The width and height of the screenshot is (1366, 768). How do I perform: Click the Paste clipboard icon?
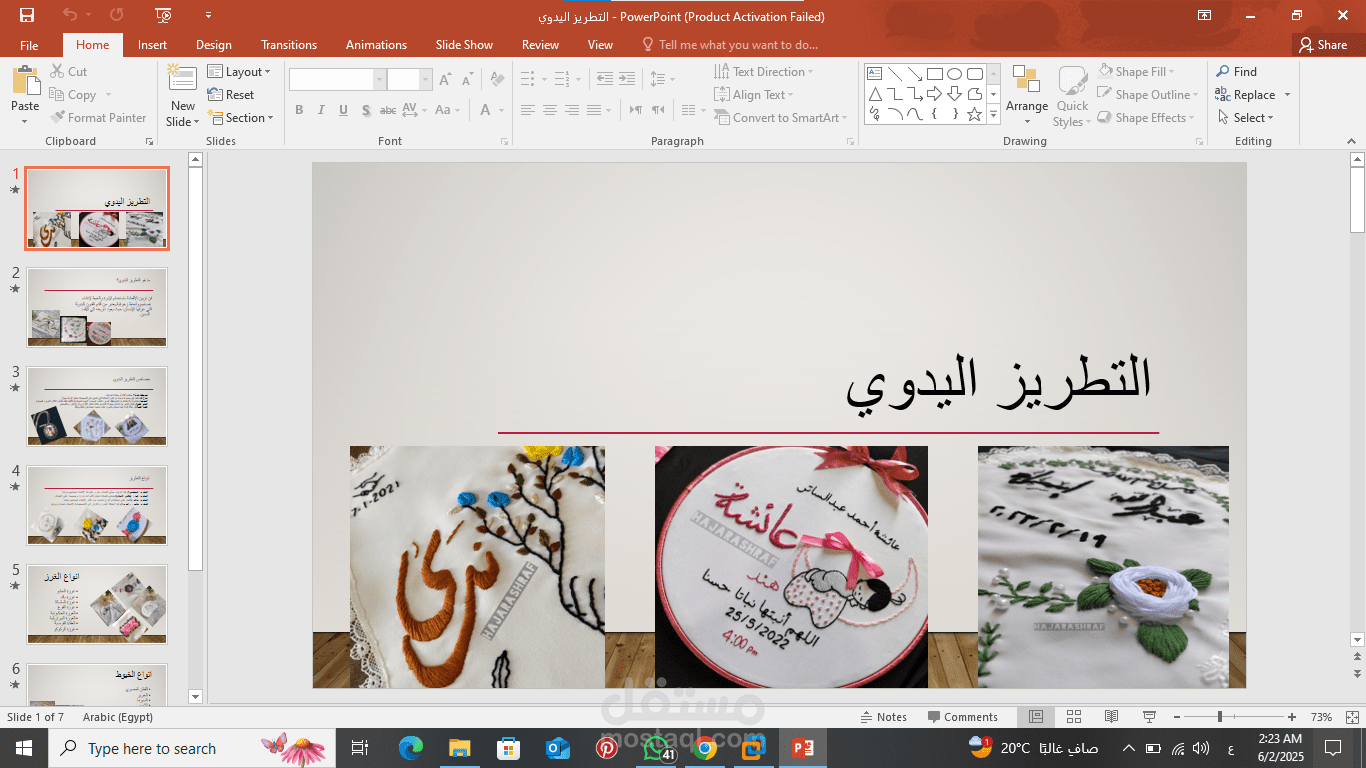click(x=25, y=82)
